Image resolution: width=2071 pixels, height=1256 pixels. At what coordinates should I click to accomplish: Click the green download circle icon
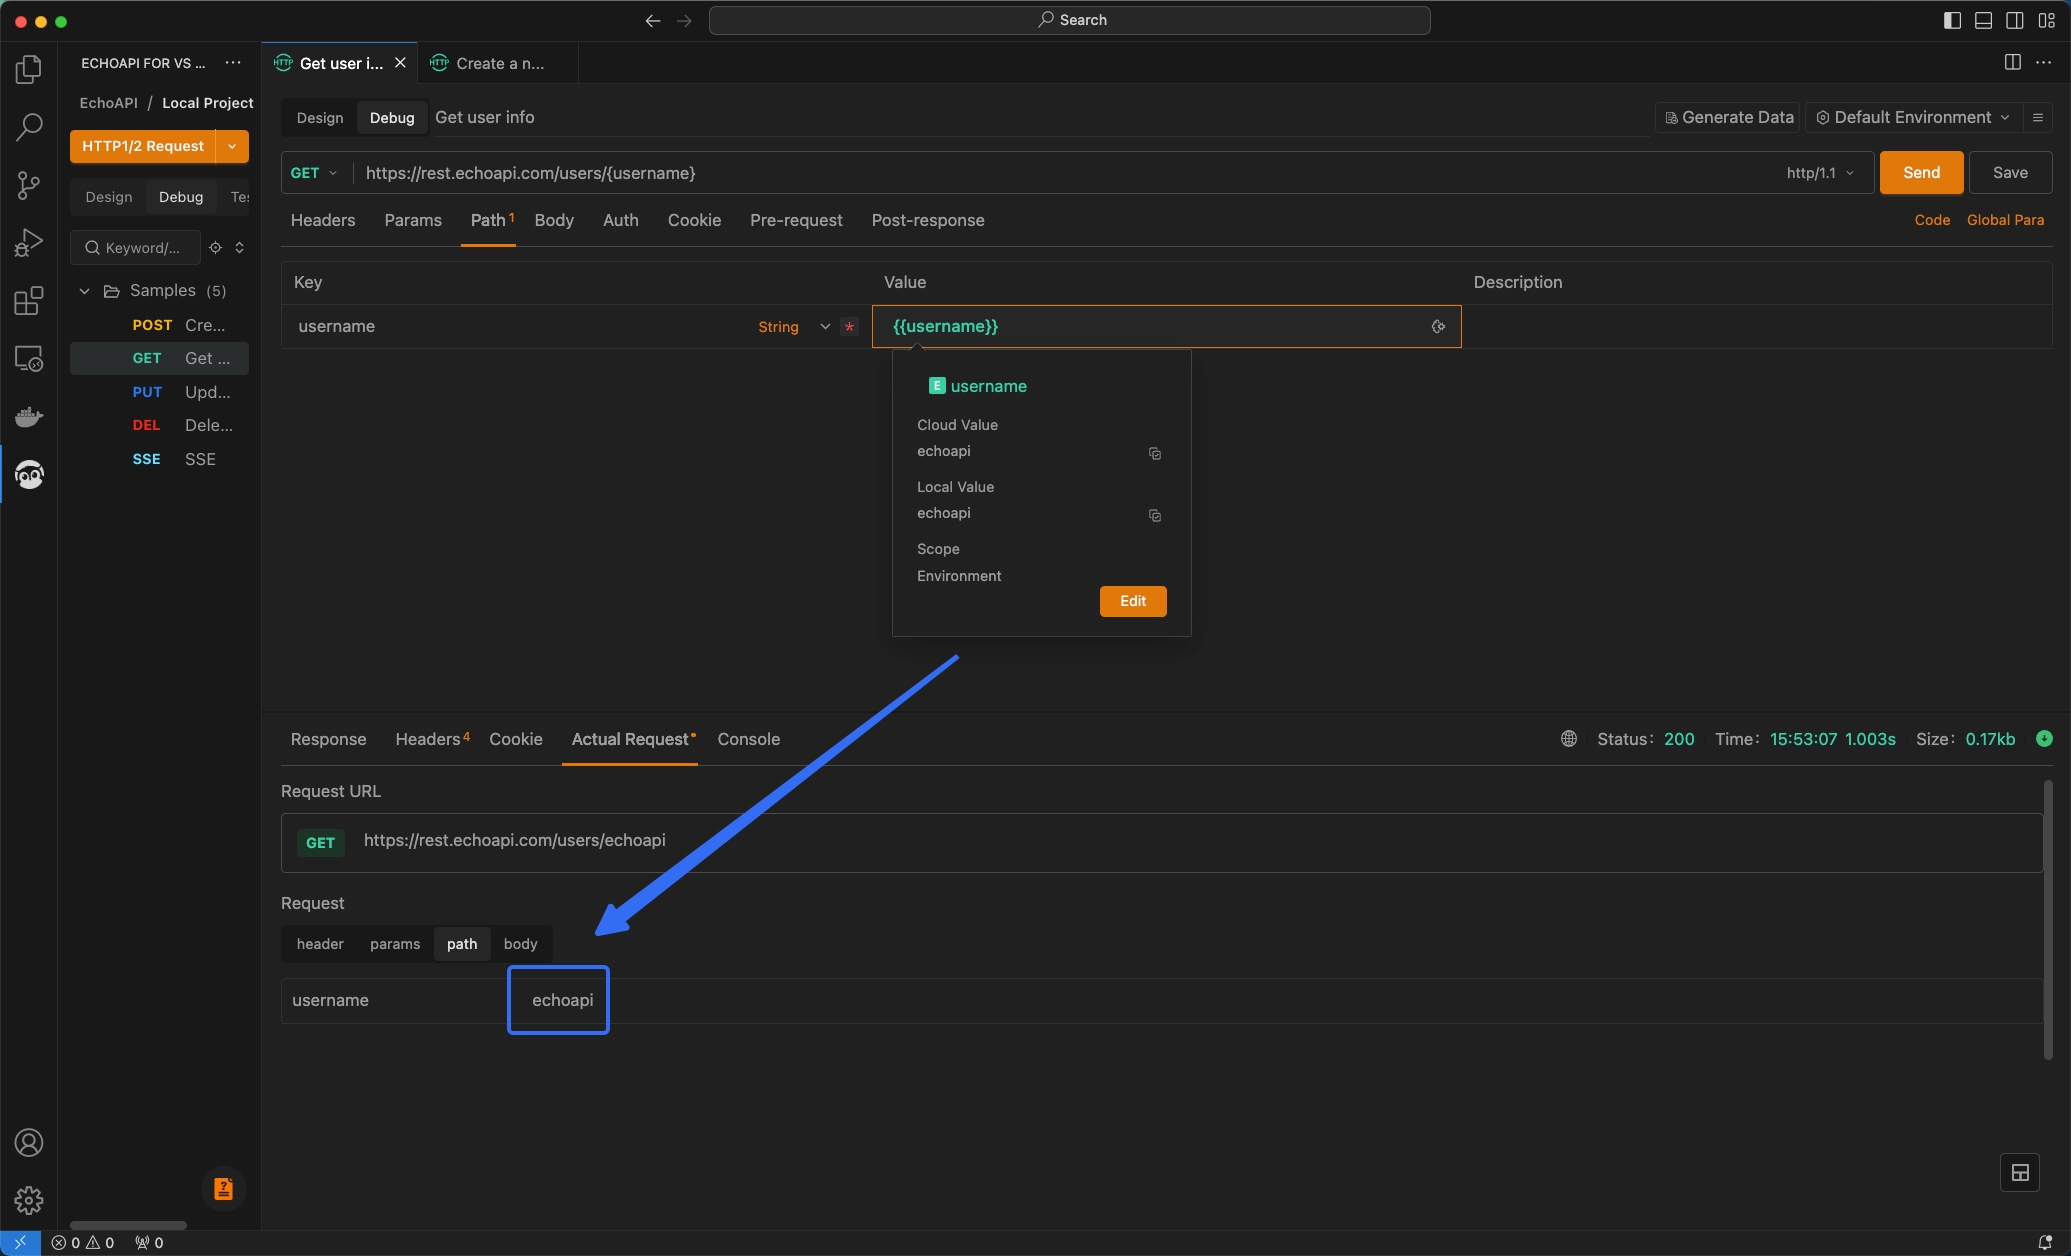click(2045, 739)
